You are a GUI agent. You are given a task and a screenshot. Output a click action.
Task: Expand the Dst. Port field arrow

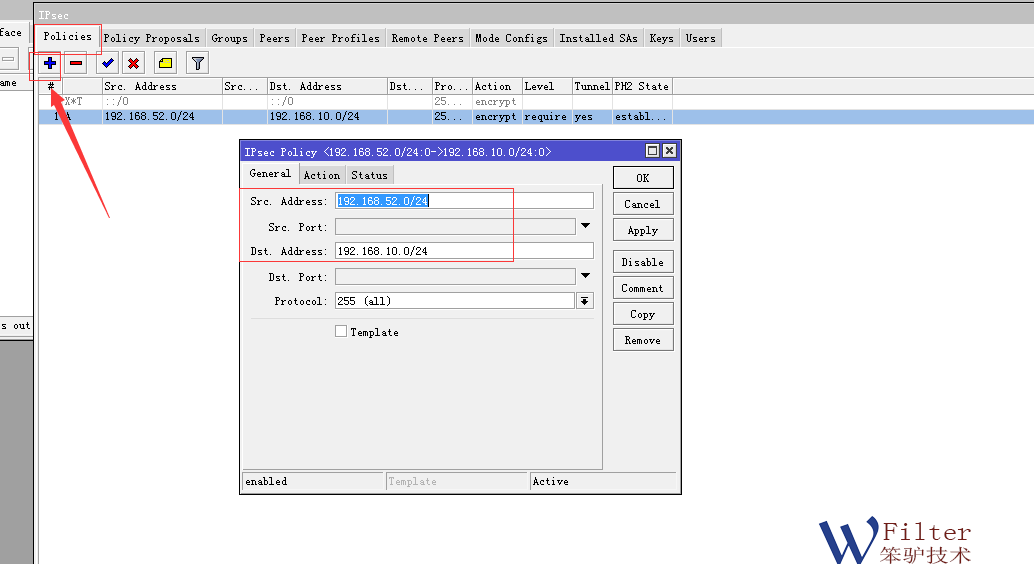(x=585, y=276)
